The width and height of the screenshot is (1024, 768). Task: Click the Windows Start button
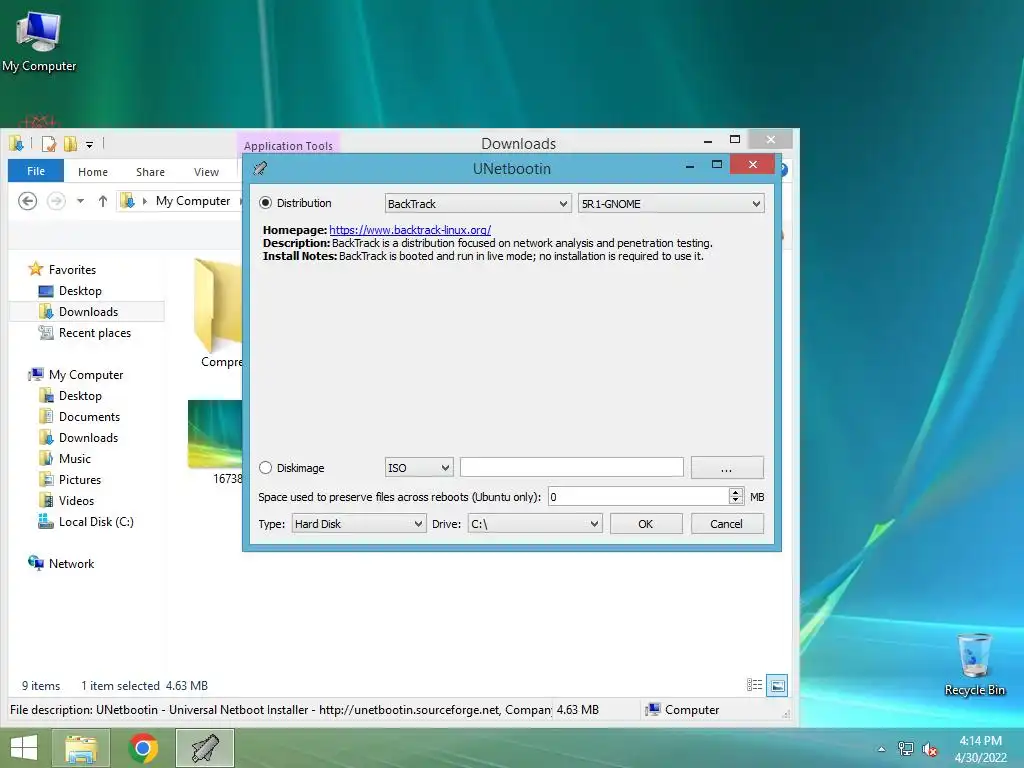click(24, 748)
